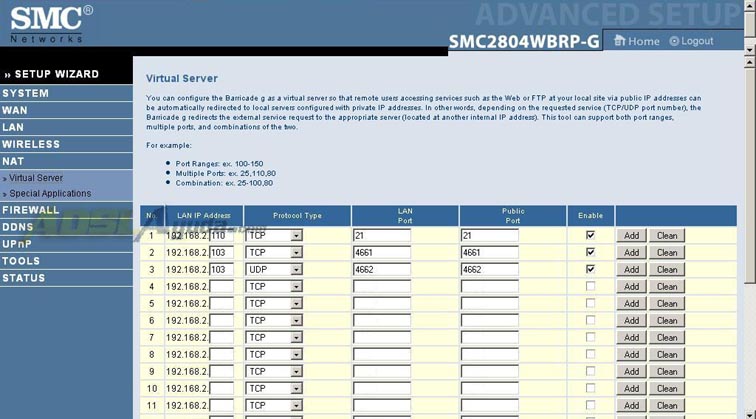Select the Enable checkbox in row 9
The width and height of the screenshot is (756, 419).
tap(590, 371)
